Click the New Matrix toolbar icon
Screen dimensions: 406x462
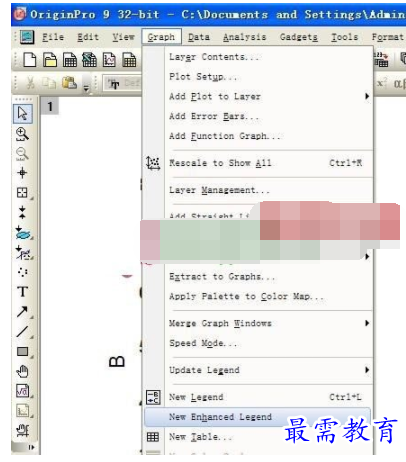[129, 60]
